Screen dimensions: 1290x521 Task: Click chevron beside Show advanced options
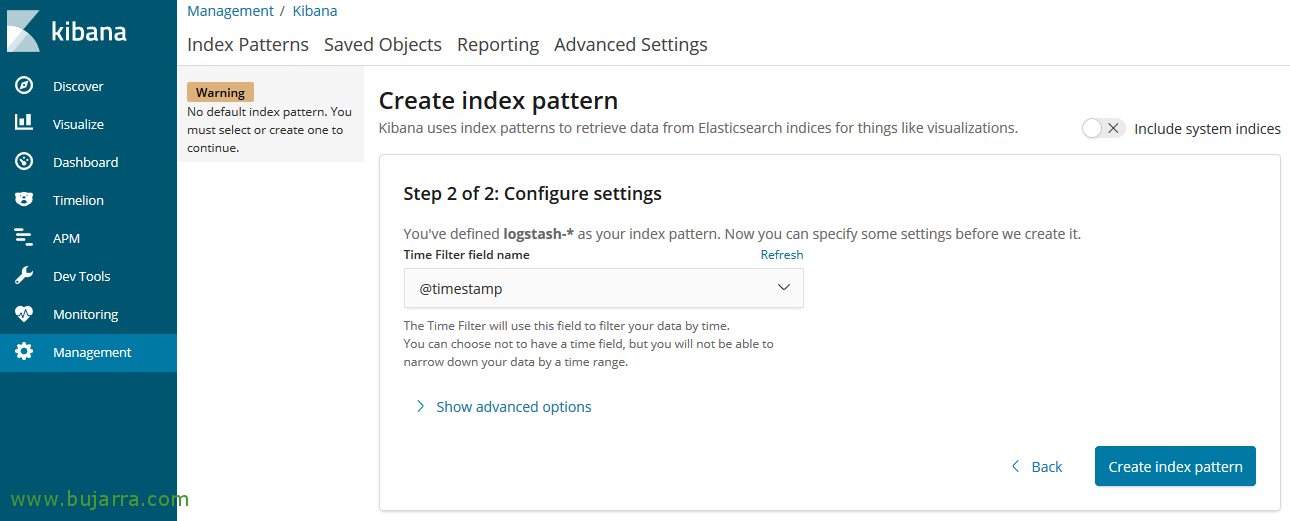click(x=420, y=407)
